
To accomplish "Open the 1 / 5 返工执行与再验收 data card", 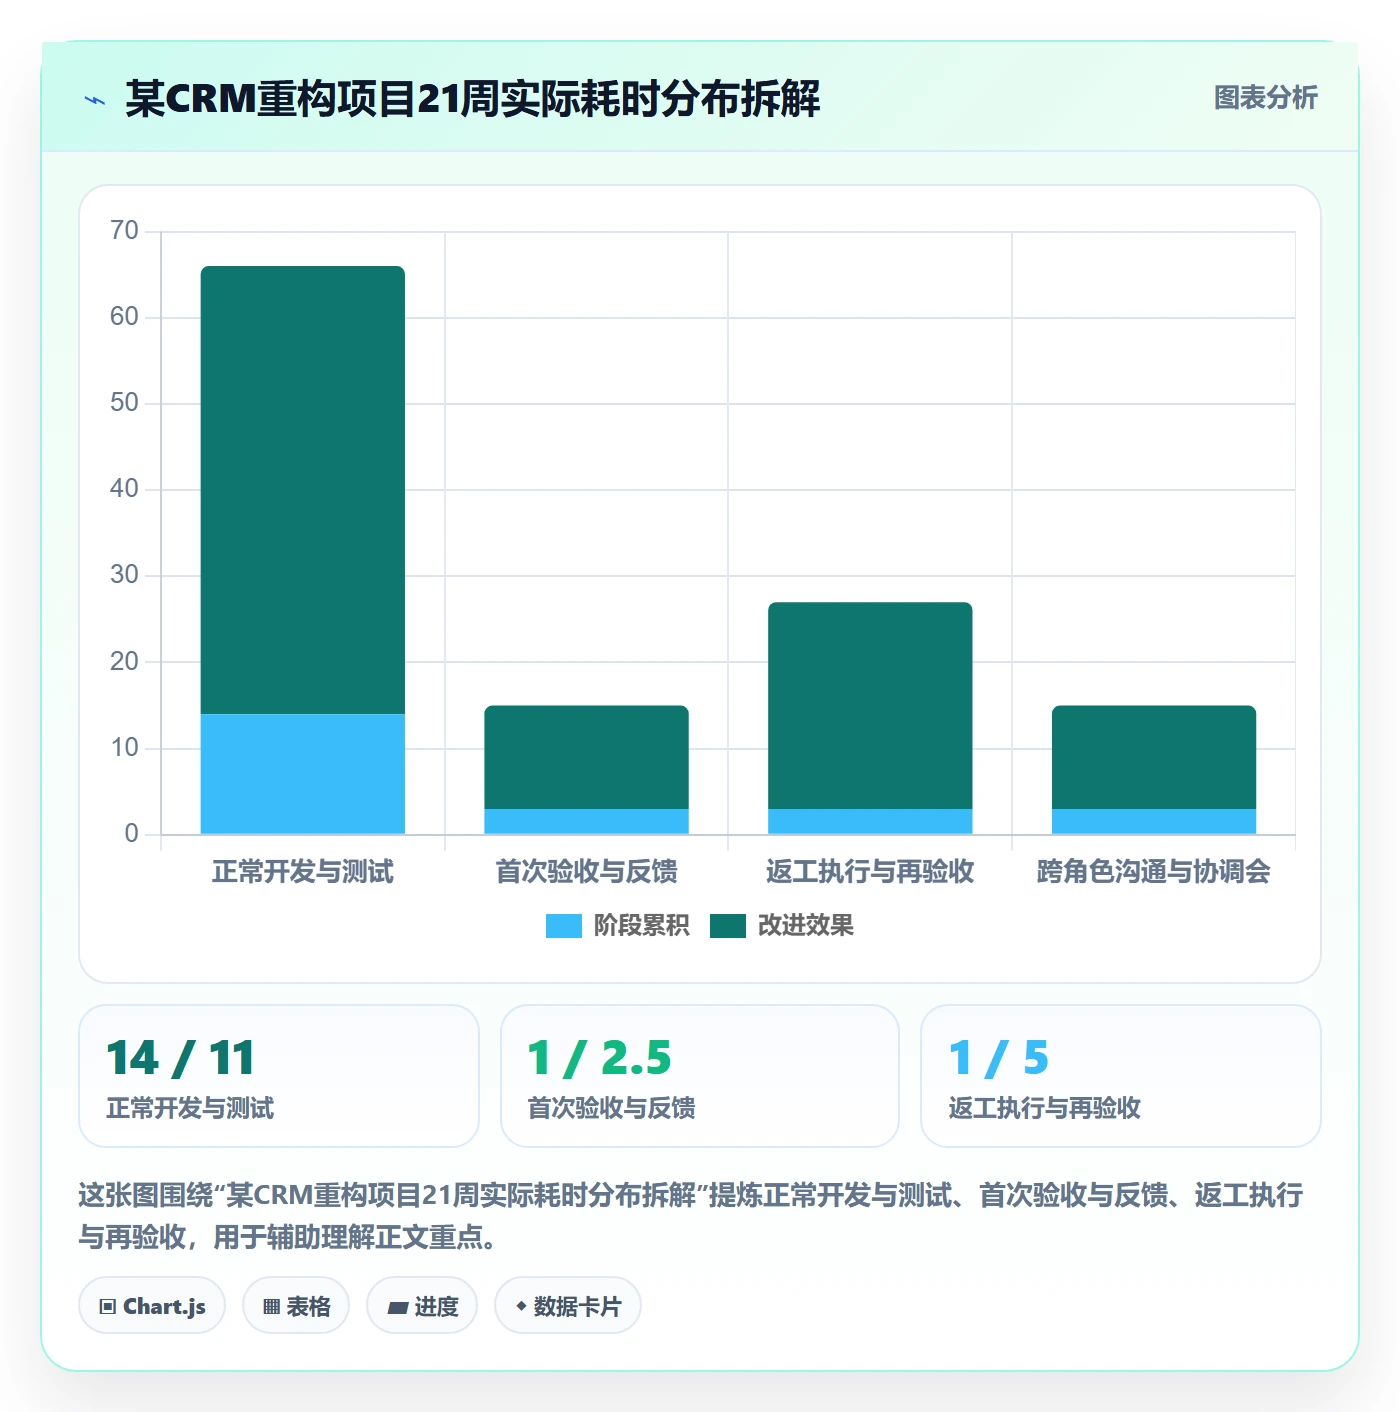I will tap(1121, 1076).
